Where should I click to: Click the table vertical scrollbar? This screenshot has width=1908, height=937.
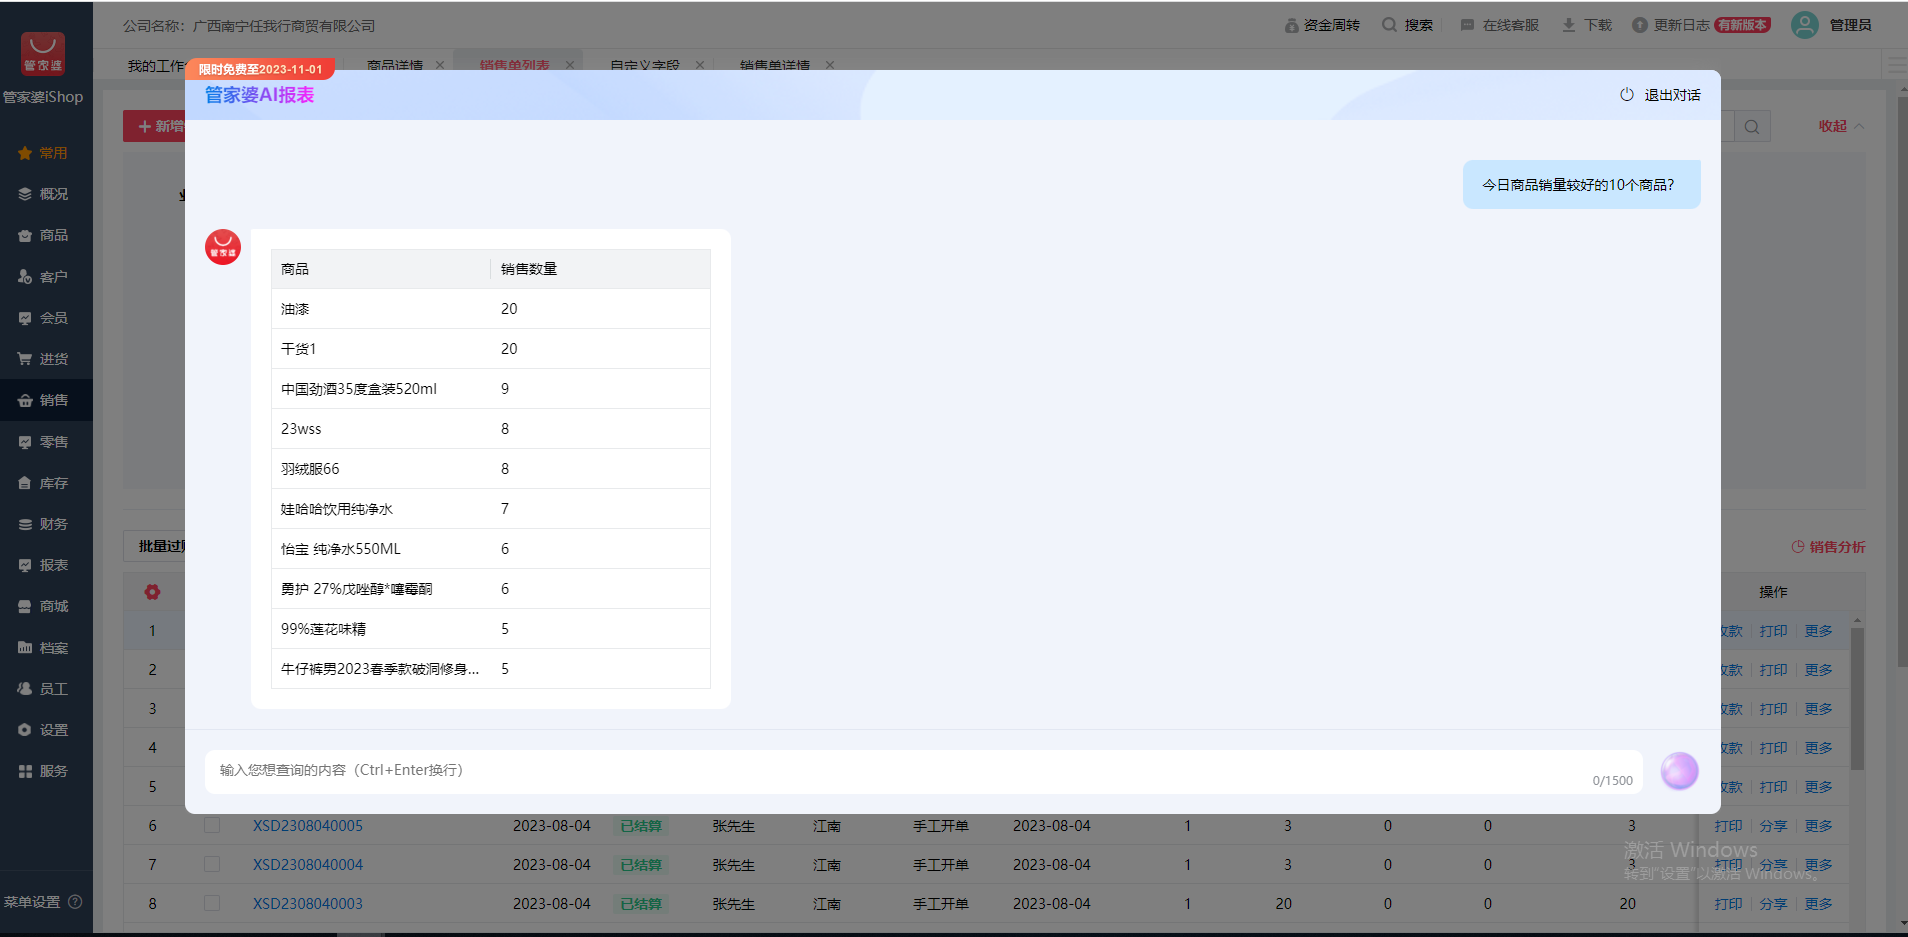pos(1857,700)
